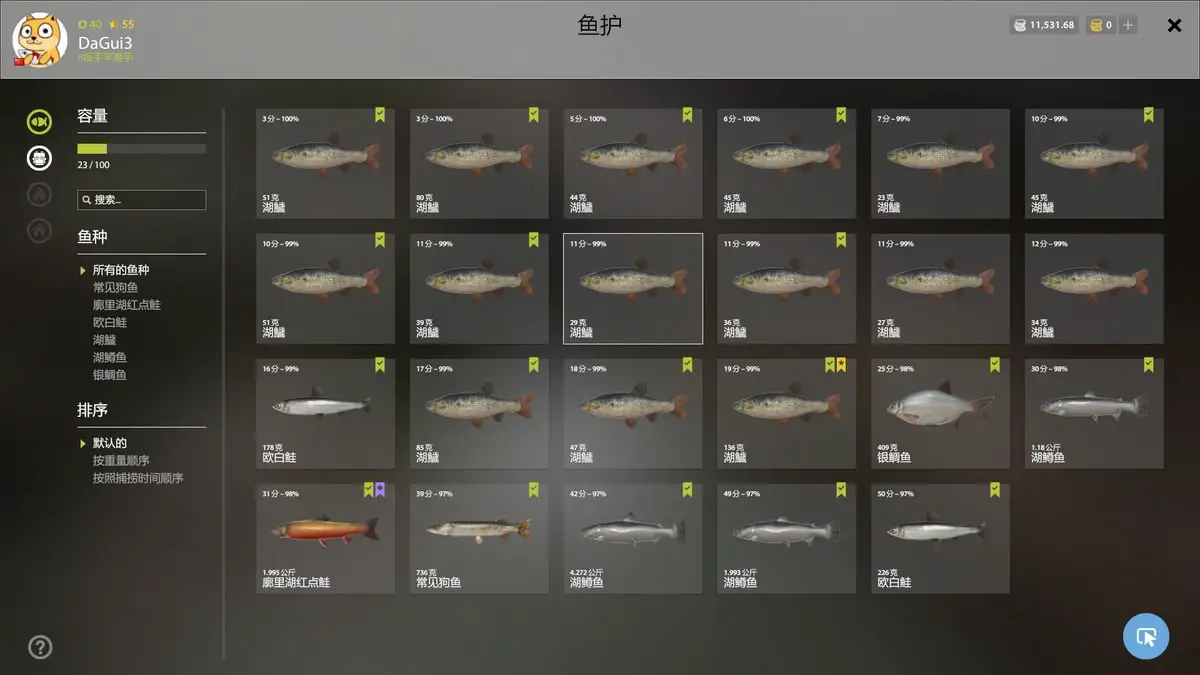Toggle the gold star on 136克 湖鱥 card
The height and width of the screenshot is (675, 1200).
841,365
